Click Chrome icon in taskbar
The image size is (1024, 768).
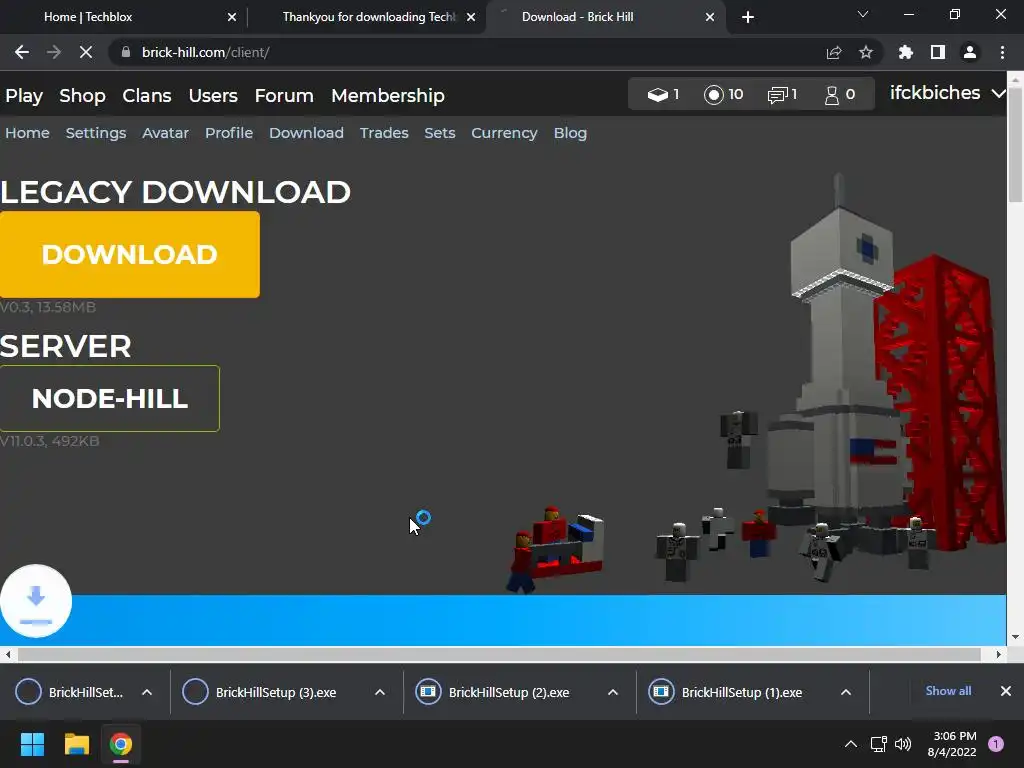121,744
